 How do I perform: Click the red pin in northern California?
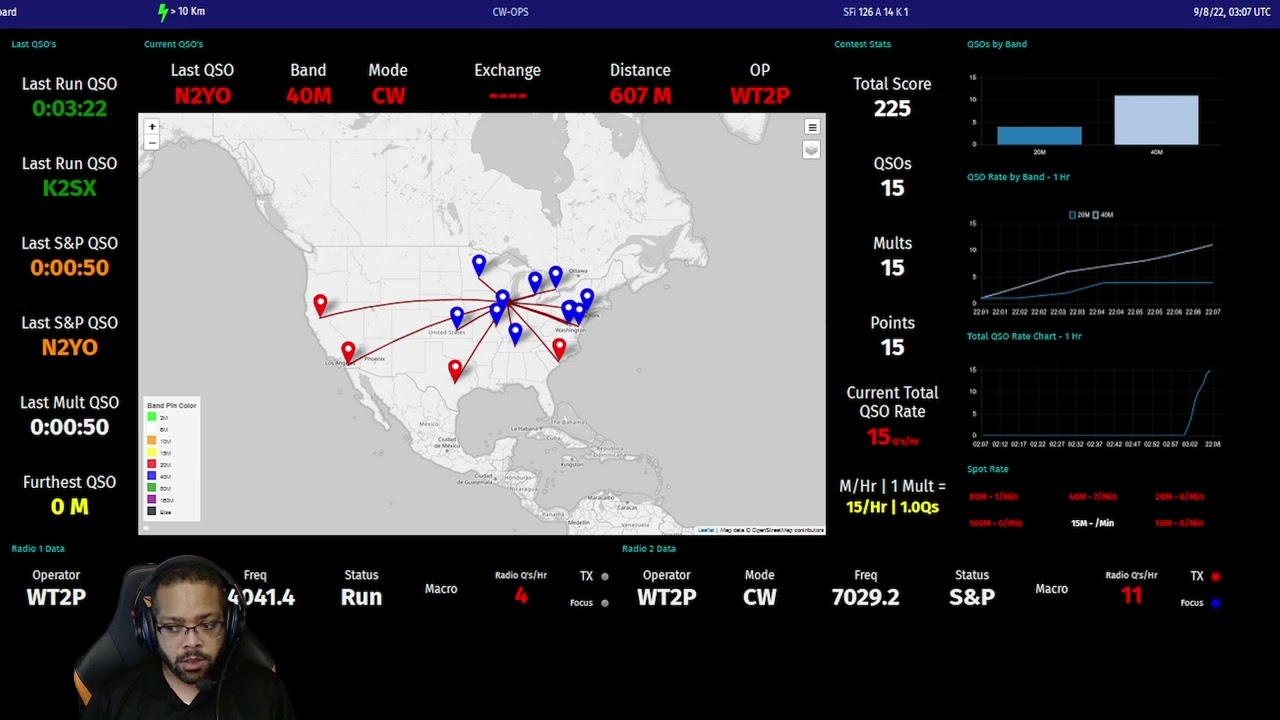pyautogui.click(x=320, y=304)
